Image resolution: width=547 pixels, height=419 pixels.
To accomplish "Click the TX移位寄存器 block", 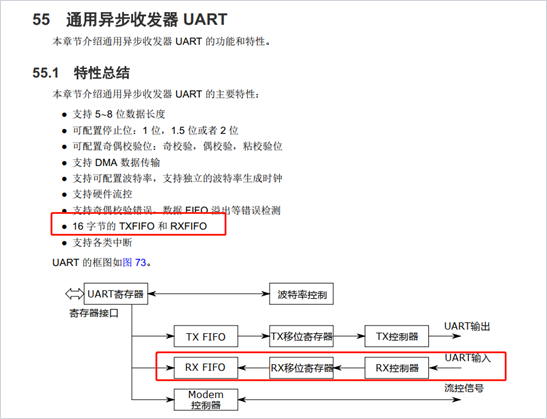I will (301, 336).
